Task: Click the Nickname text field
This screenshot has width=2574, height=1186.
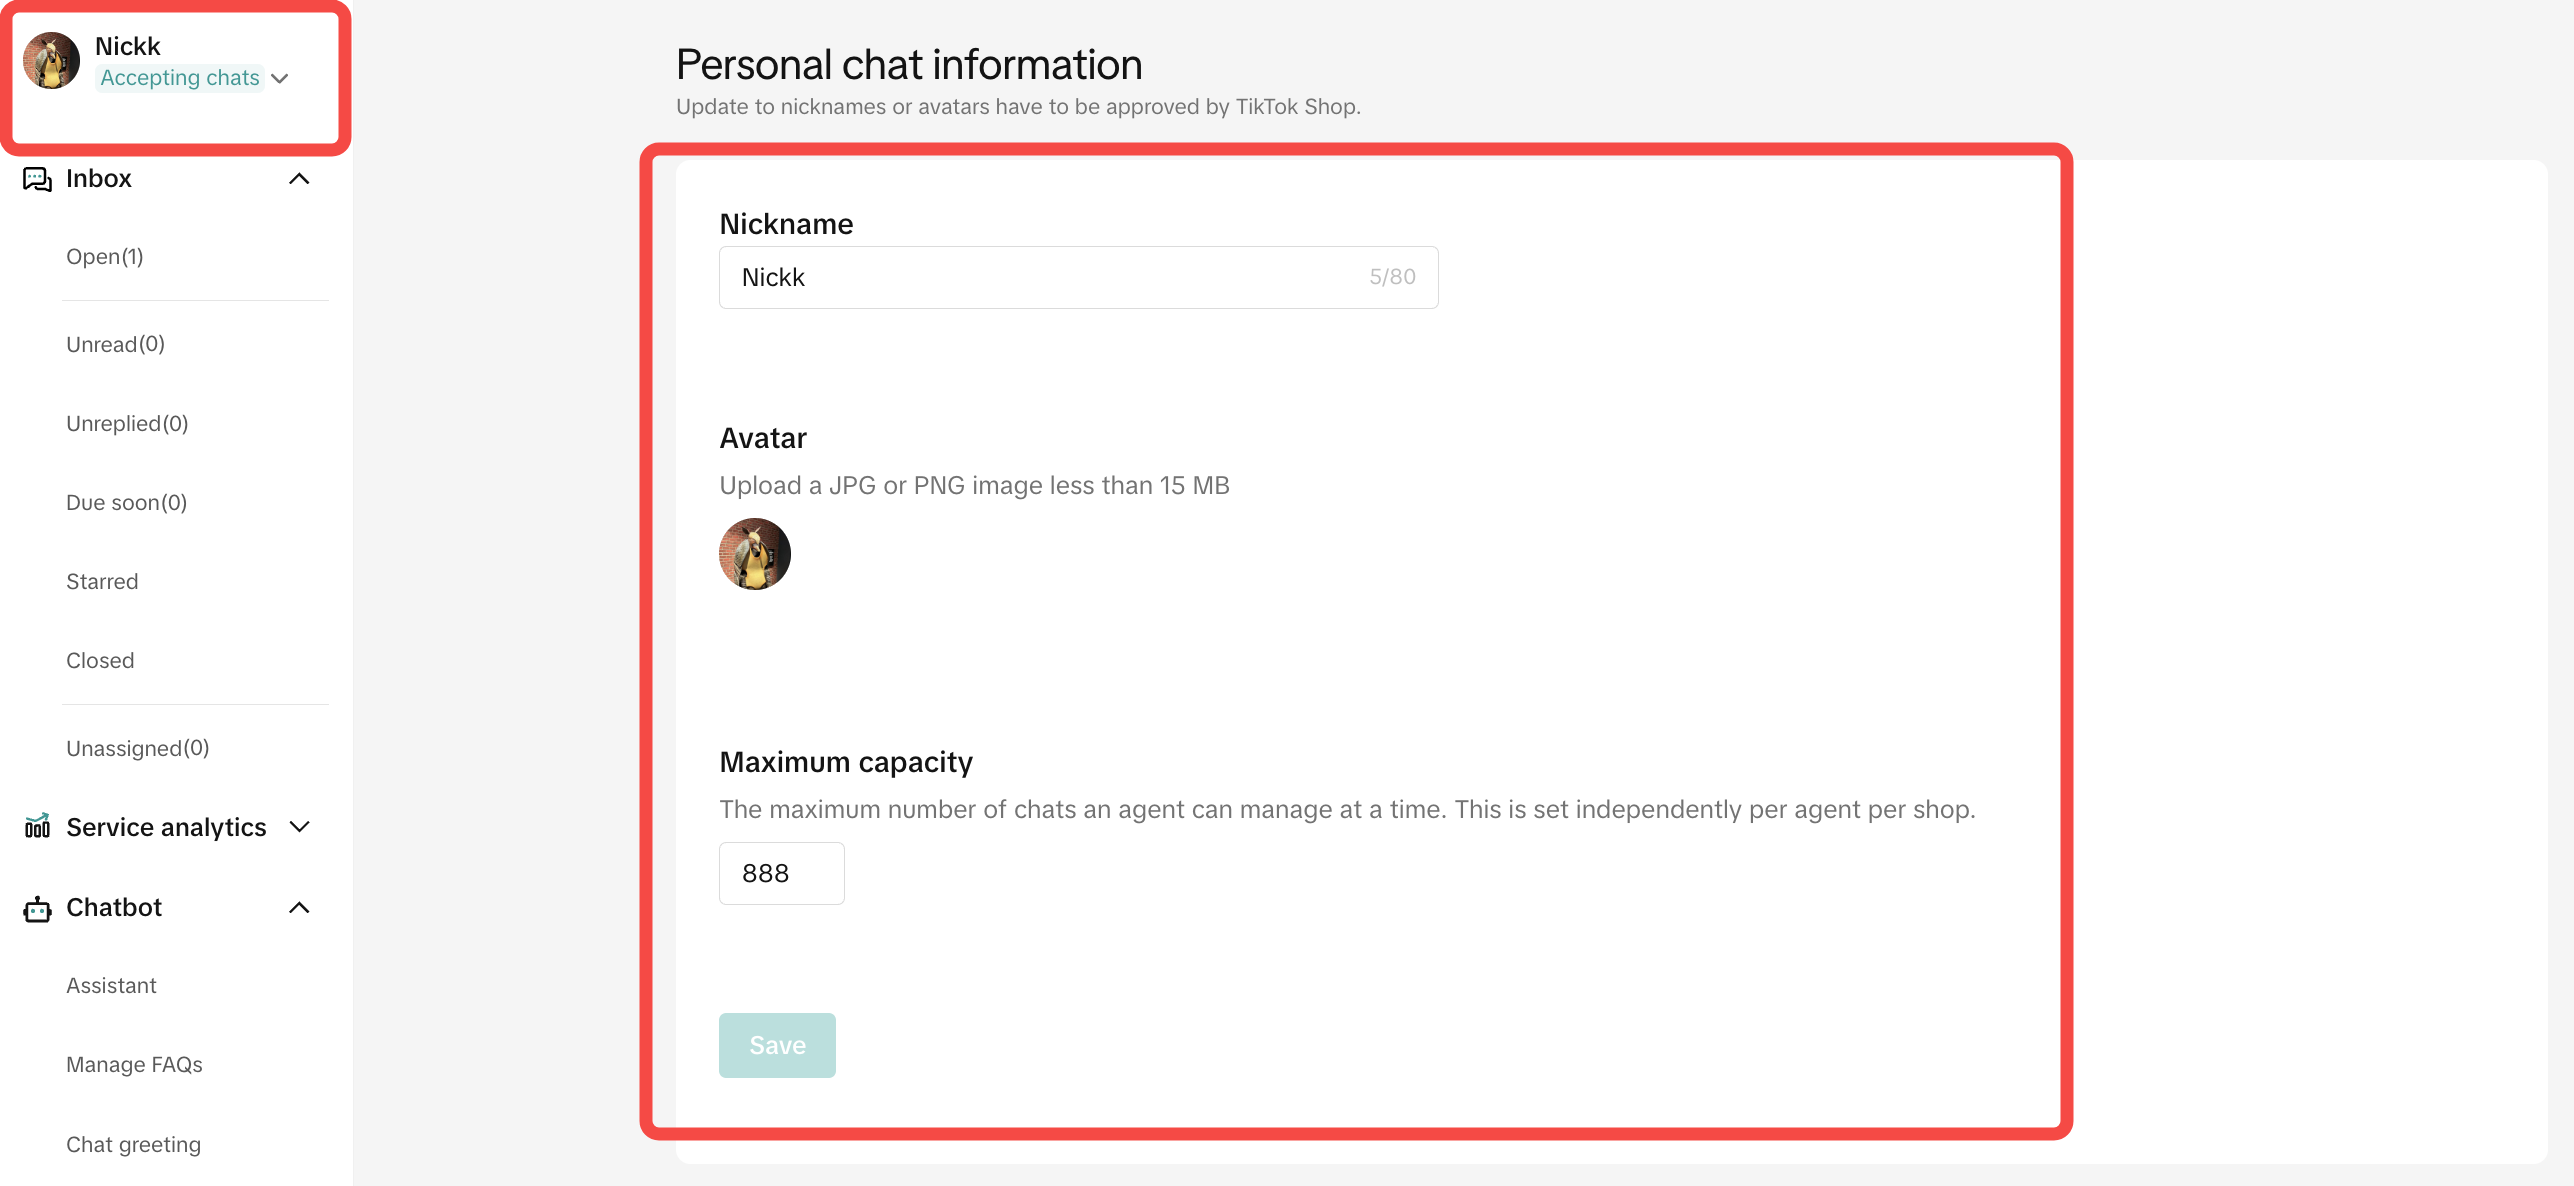Action: click(x=1050, y=278)
